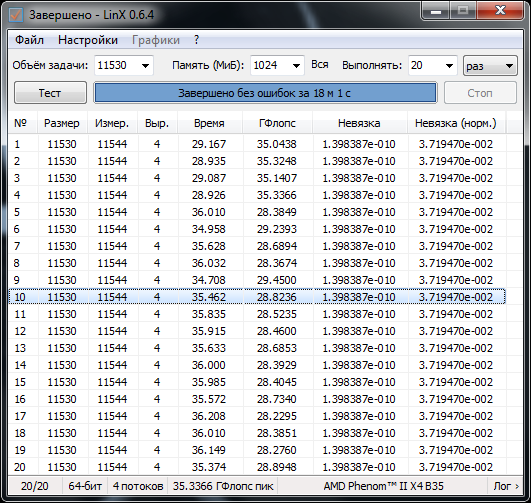Expand the Выполнять count dropdown
The image size is (531, 503).
[449, 65]
